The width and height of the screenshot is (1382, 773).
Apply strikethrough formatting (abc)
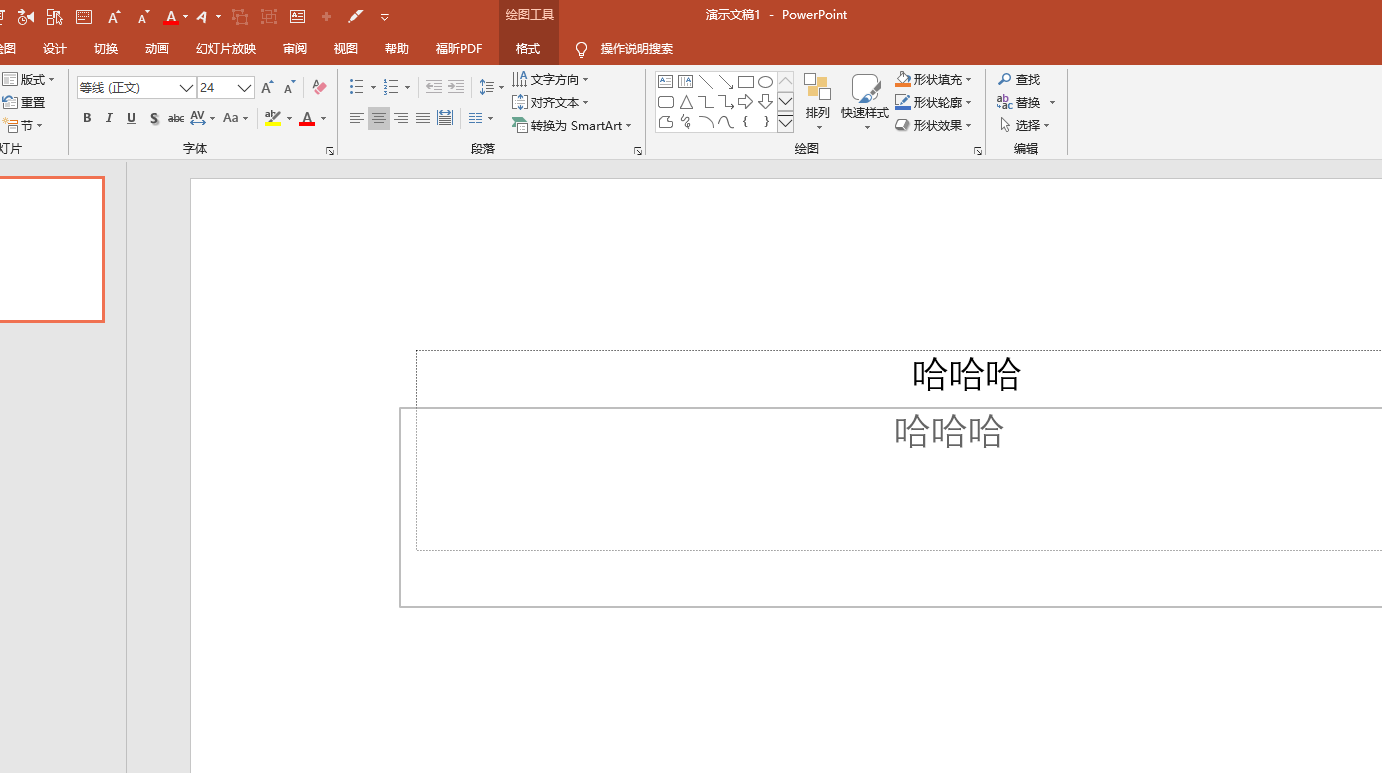pyautogui.click(x=176, y=118)
